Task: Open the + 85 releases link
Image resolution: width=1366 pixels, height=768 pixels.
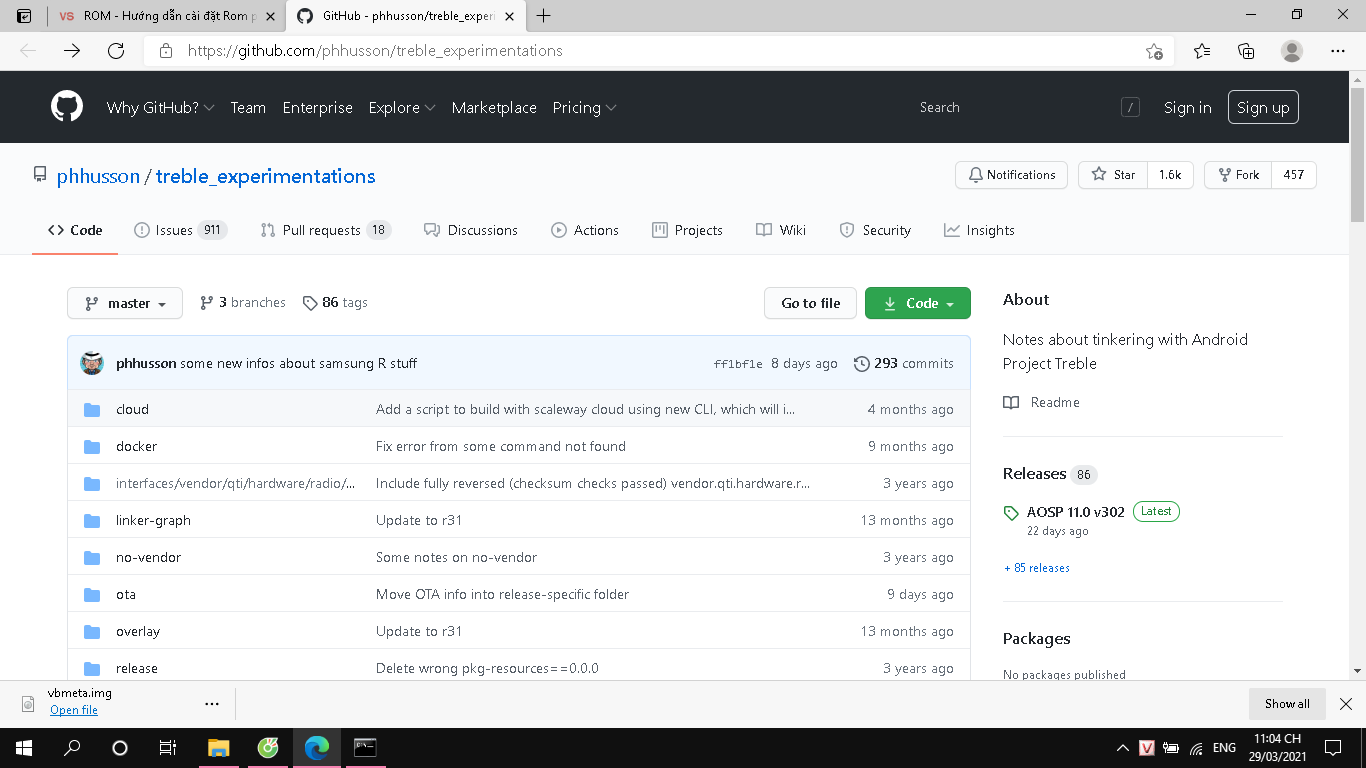Action: click(1036, 568)
